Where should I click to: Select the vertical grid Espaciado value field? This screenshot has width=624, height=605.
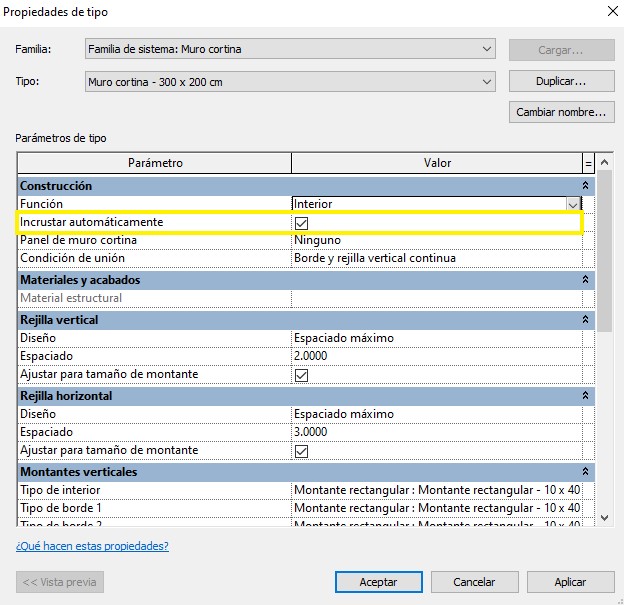coord(436,356)
